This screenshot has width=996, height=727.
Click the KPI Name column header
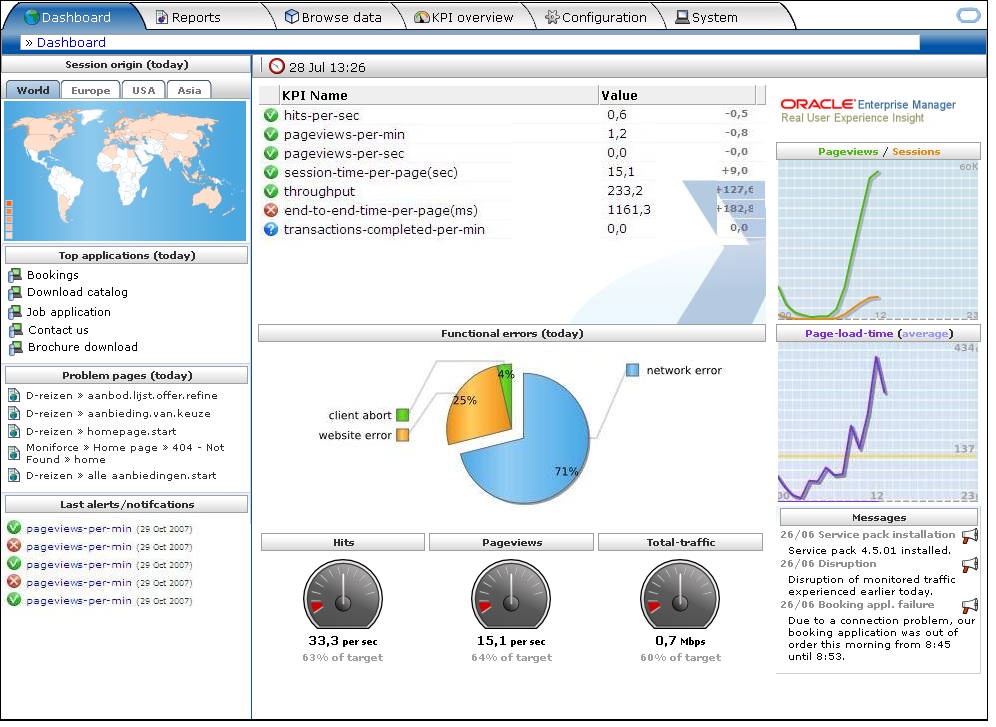(438, 95)
